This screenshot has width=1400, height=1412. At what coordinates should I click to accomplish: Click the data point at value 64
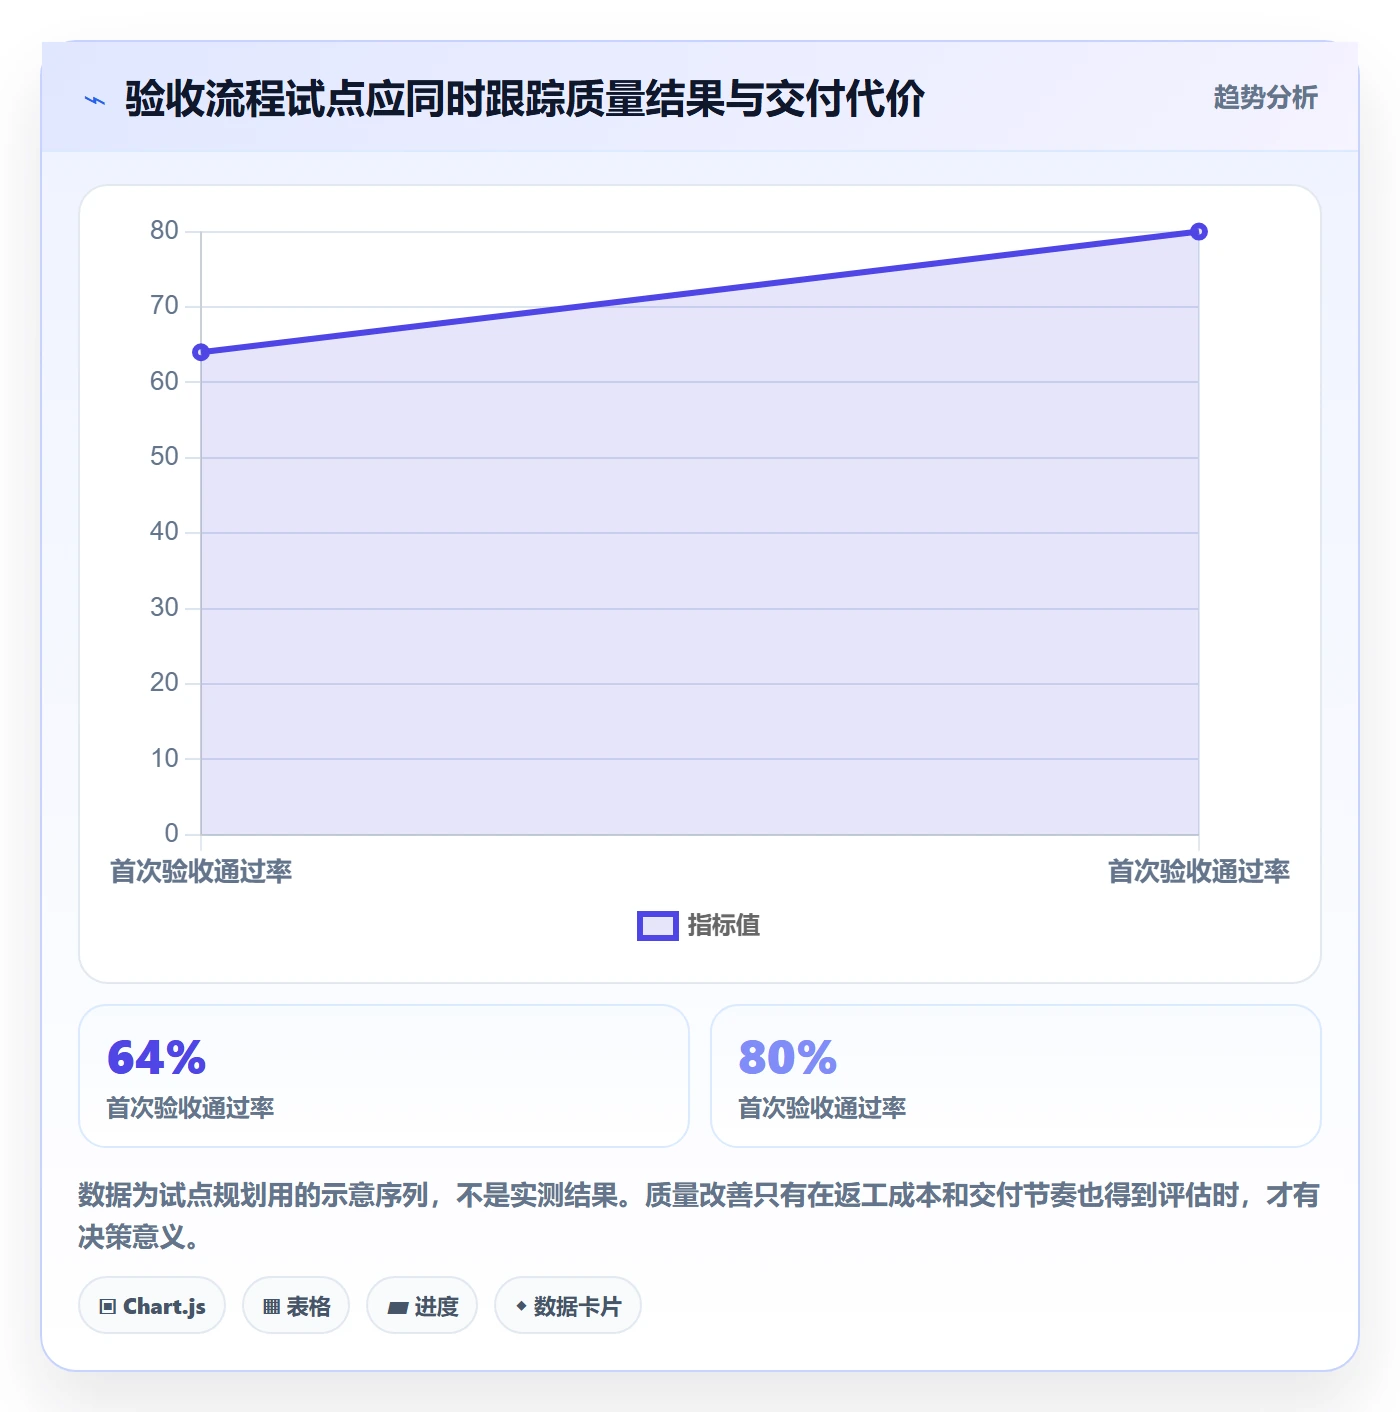[201, 352]
